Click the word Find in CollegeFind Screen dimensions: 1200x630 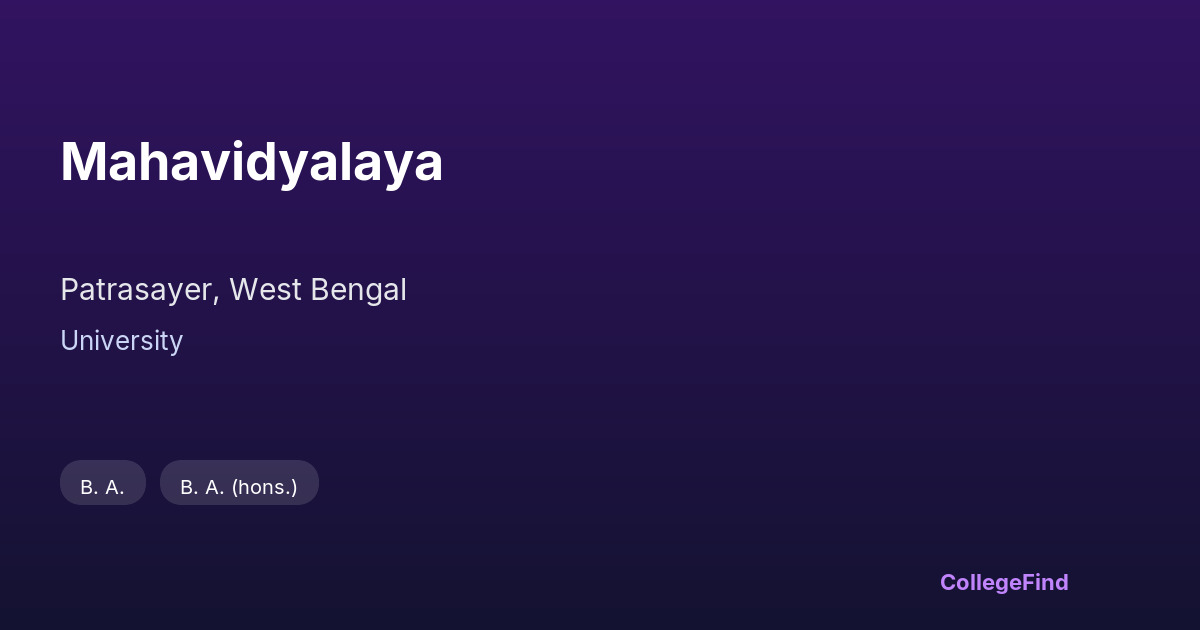[x=1043, y=582]
